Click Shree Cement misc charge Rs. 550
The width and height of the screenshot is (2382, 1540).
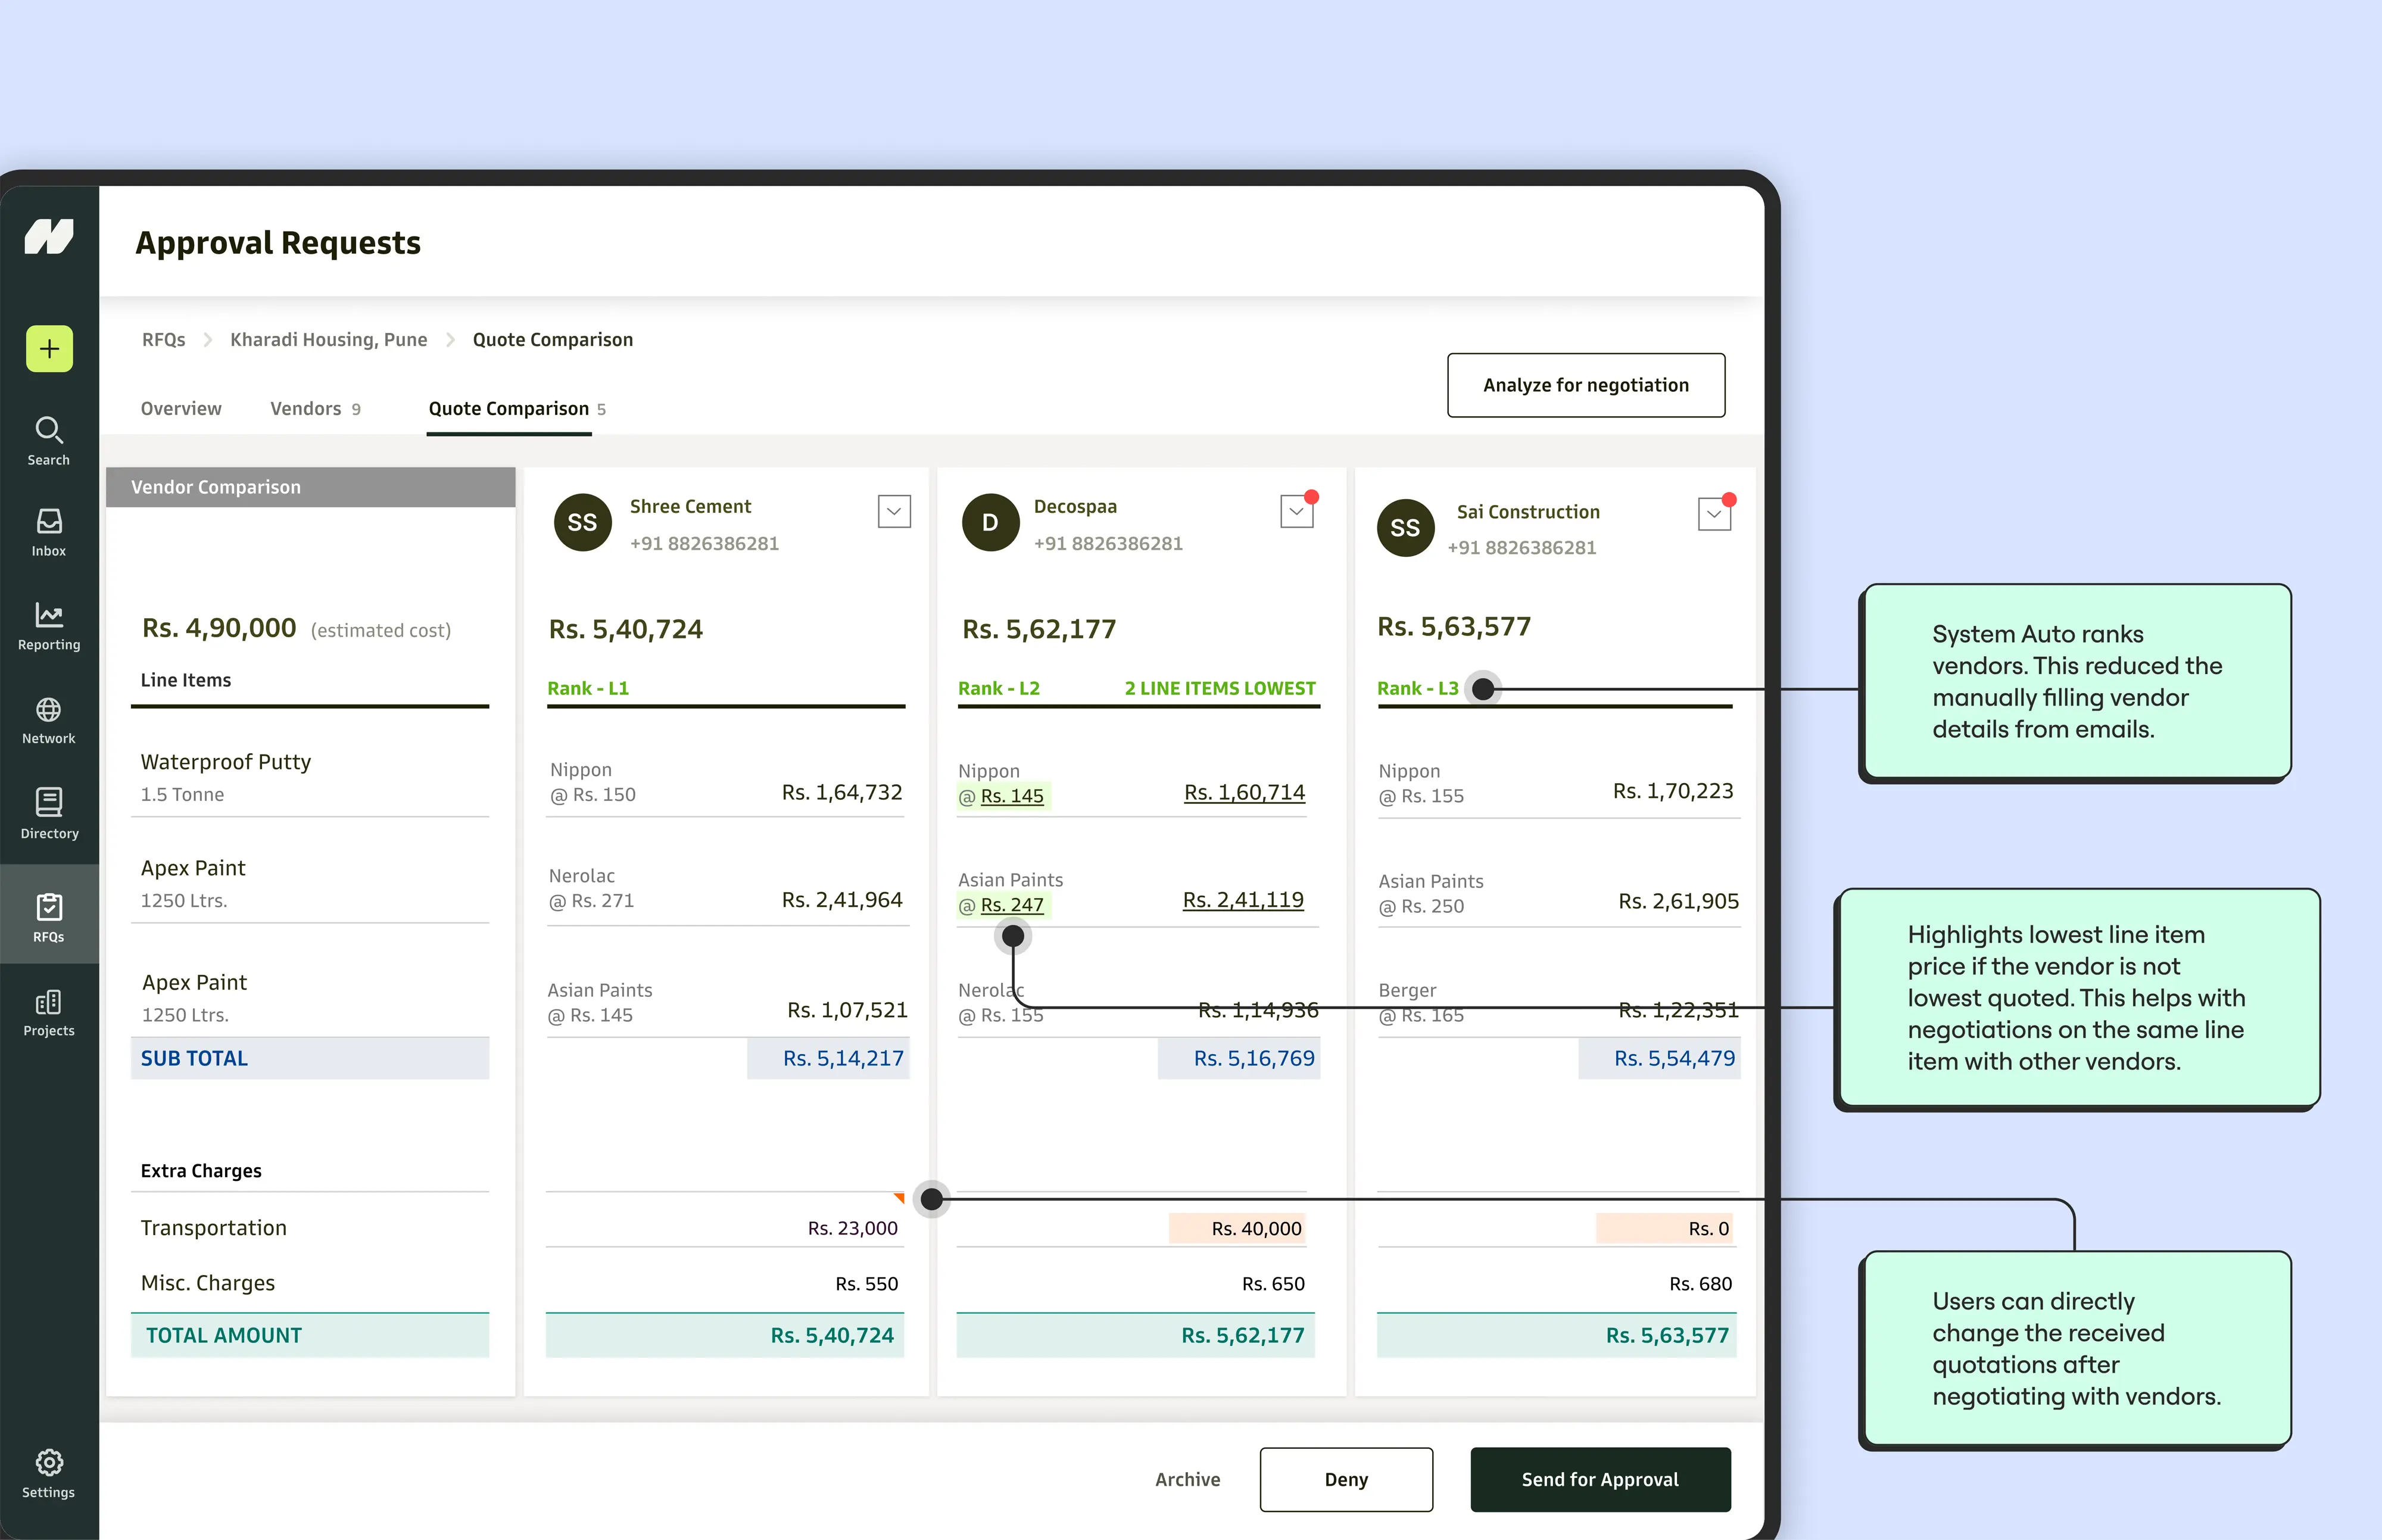867,1284
